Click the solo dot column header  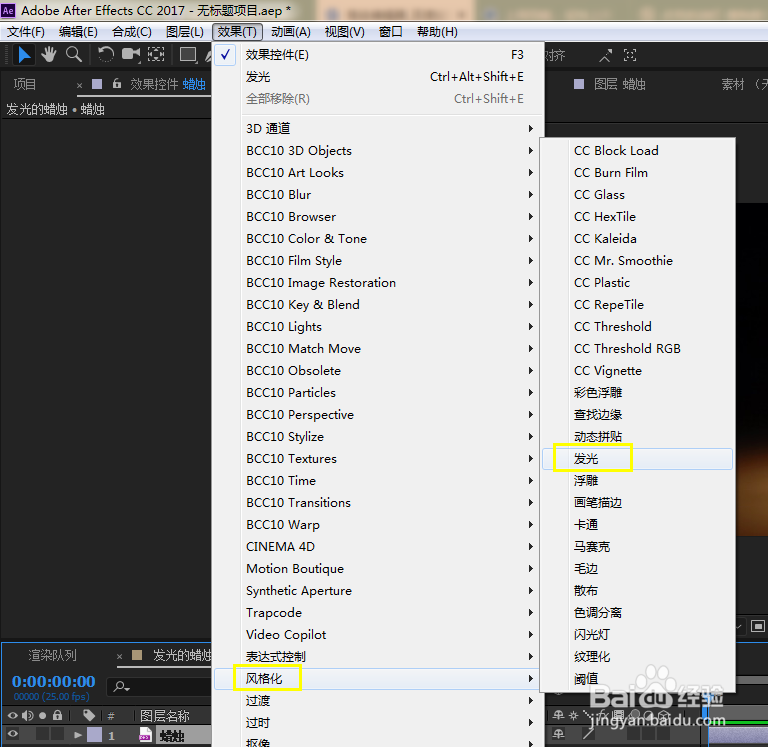[x=43, y=716]
